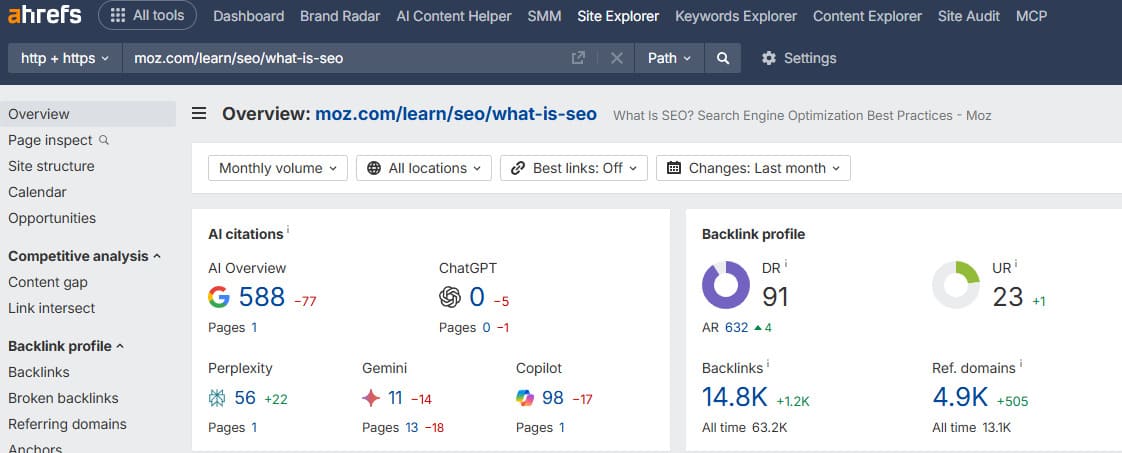Open Changes: Last month dropdown
The width and height of the screenshot is (1122, 453).
point(753,168)
